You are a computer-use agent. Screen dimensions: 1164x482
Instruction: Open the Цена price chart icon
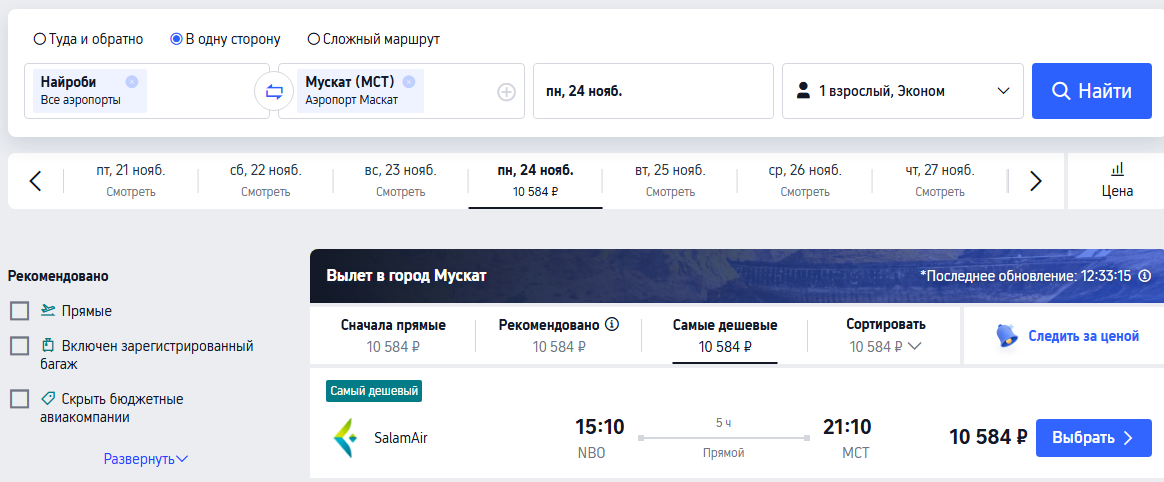[x=1117, y=180]
